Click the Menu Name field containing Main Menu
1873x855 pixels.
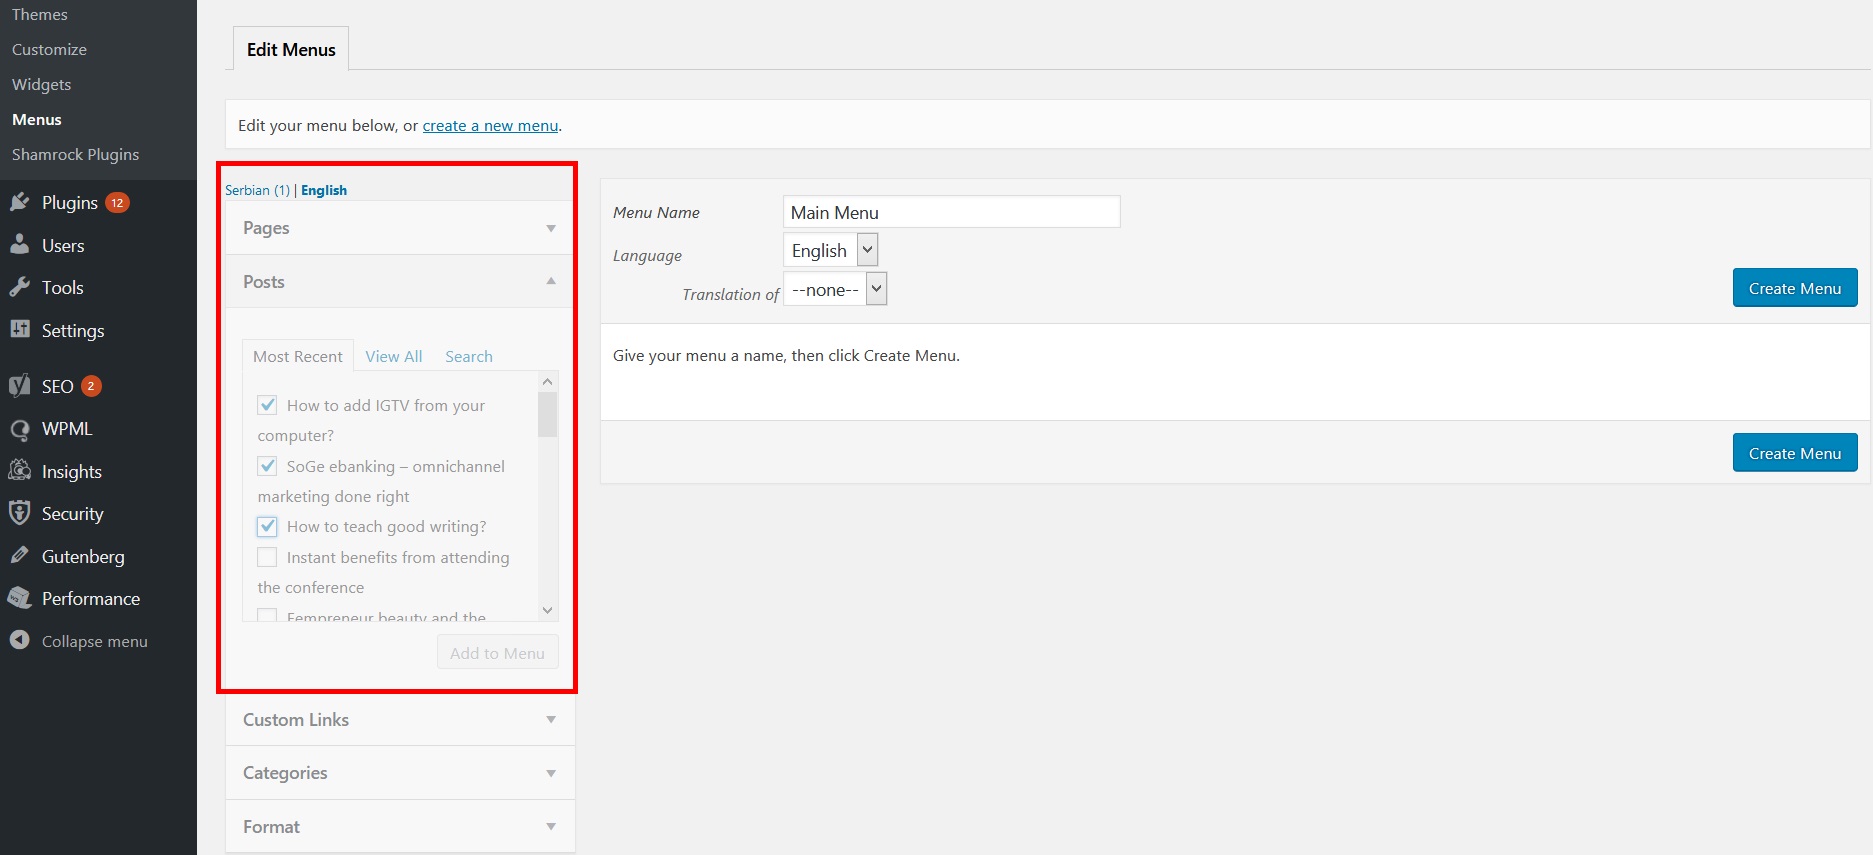click(x=951, y=212)
